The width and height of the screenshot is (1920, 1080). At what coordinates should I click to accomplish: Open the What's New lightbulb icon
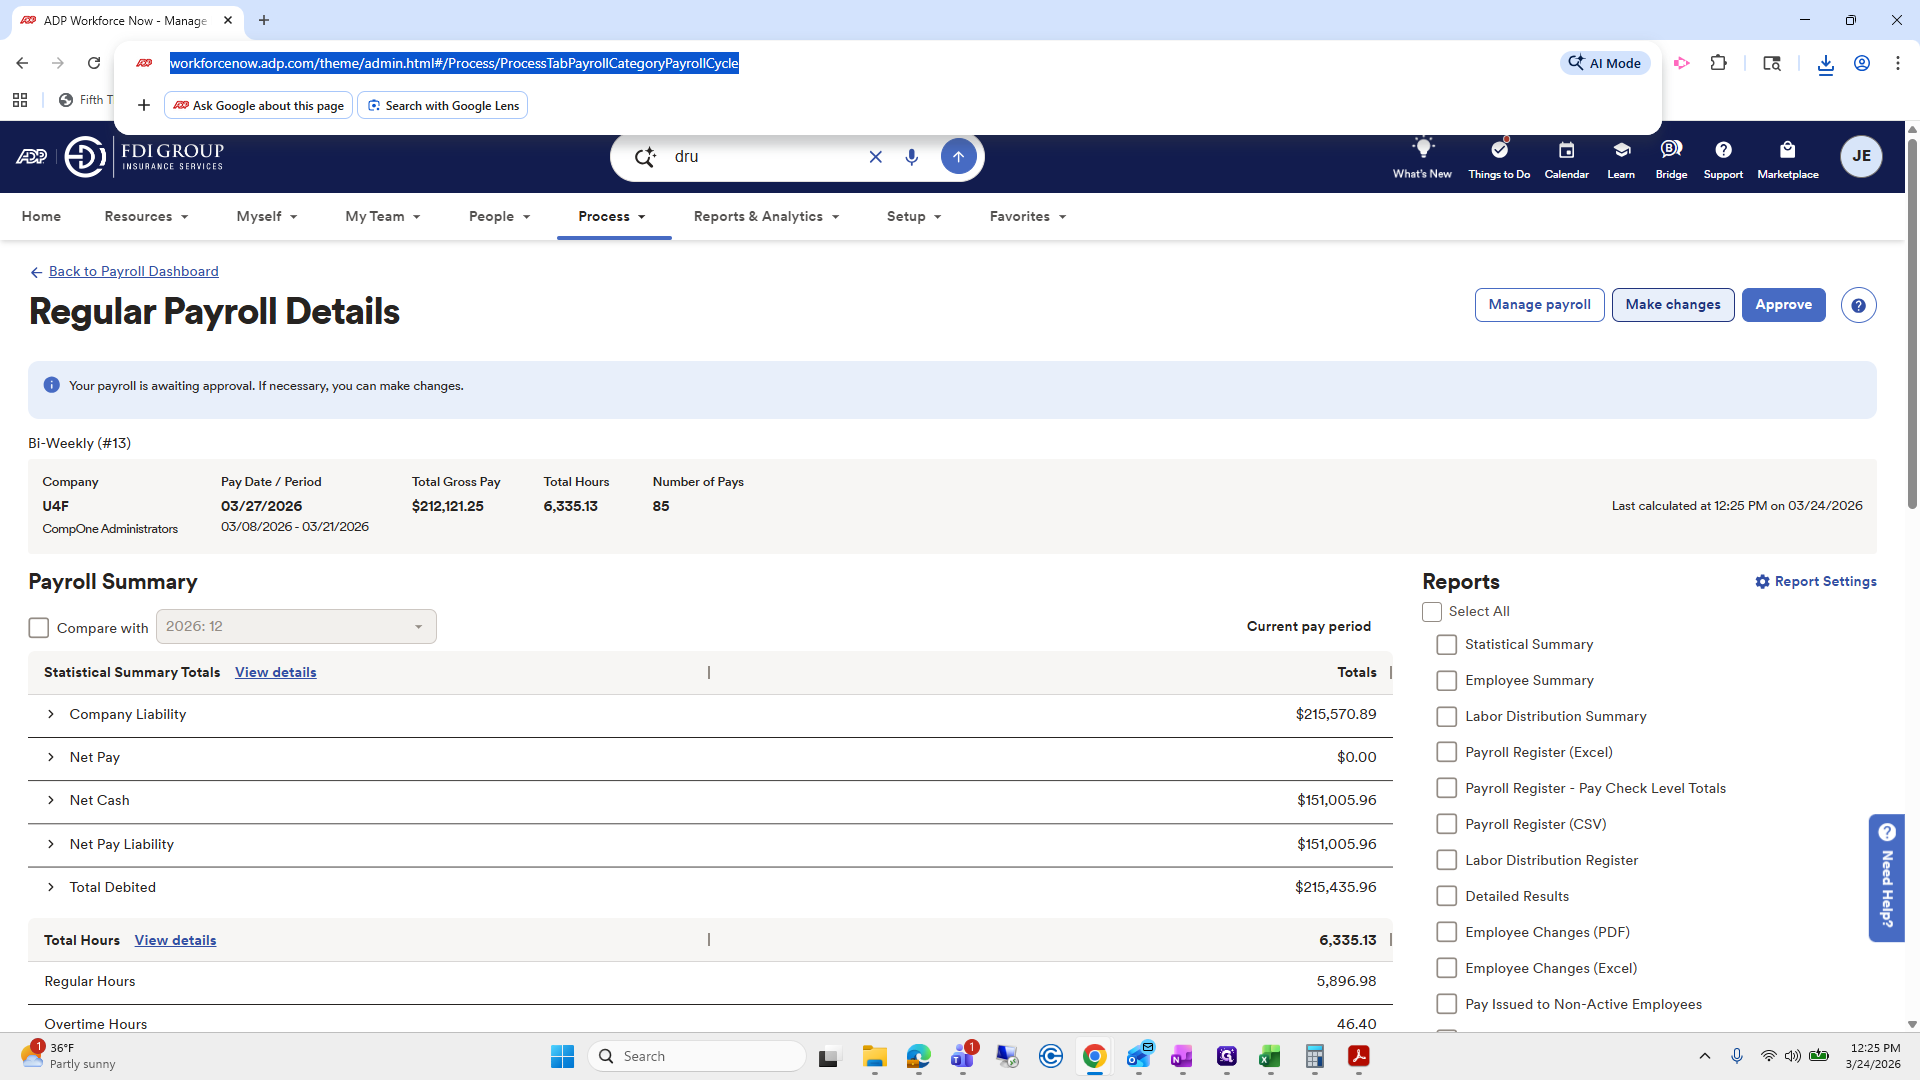coord(1422,149)
